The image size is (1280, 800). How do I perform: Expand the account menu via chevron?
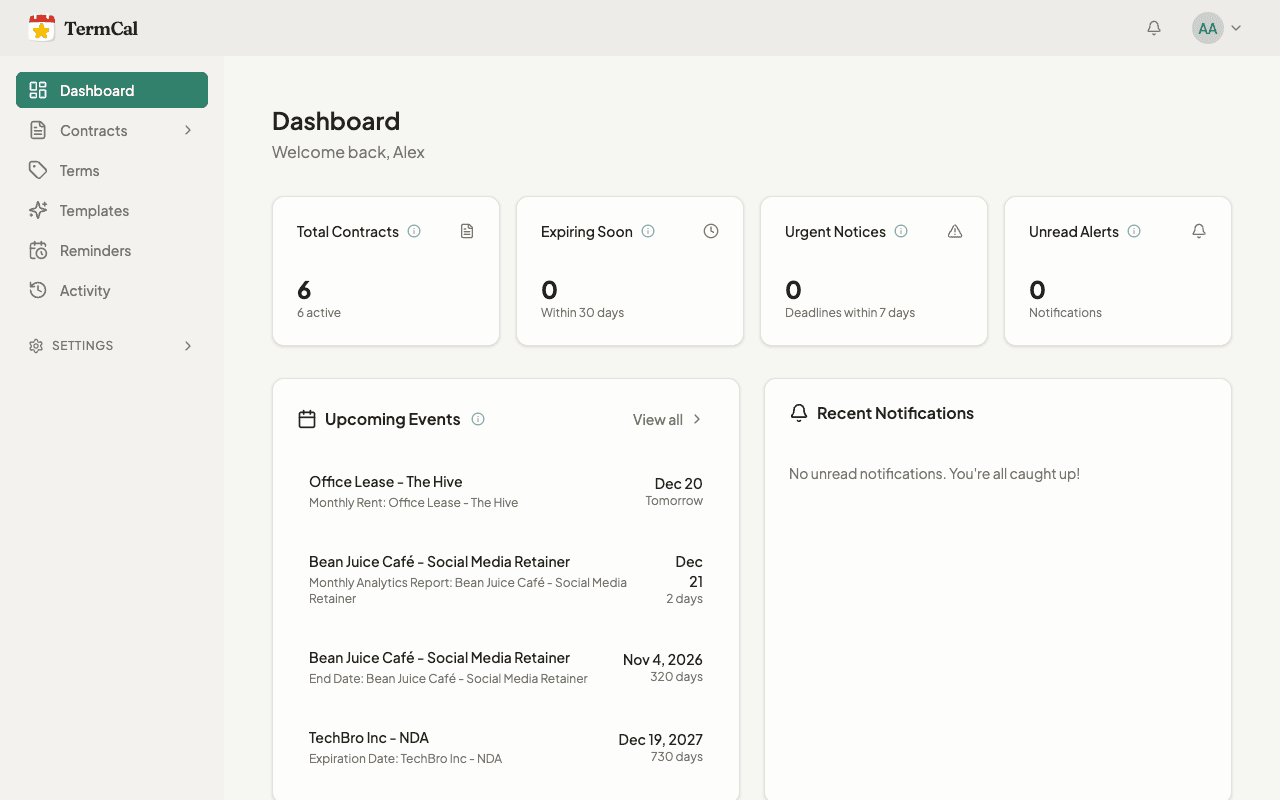pyautogui.click(x=1237, y=28)
